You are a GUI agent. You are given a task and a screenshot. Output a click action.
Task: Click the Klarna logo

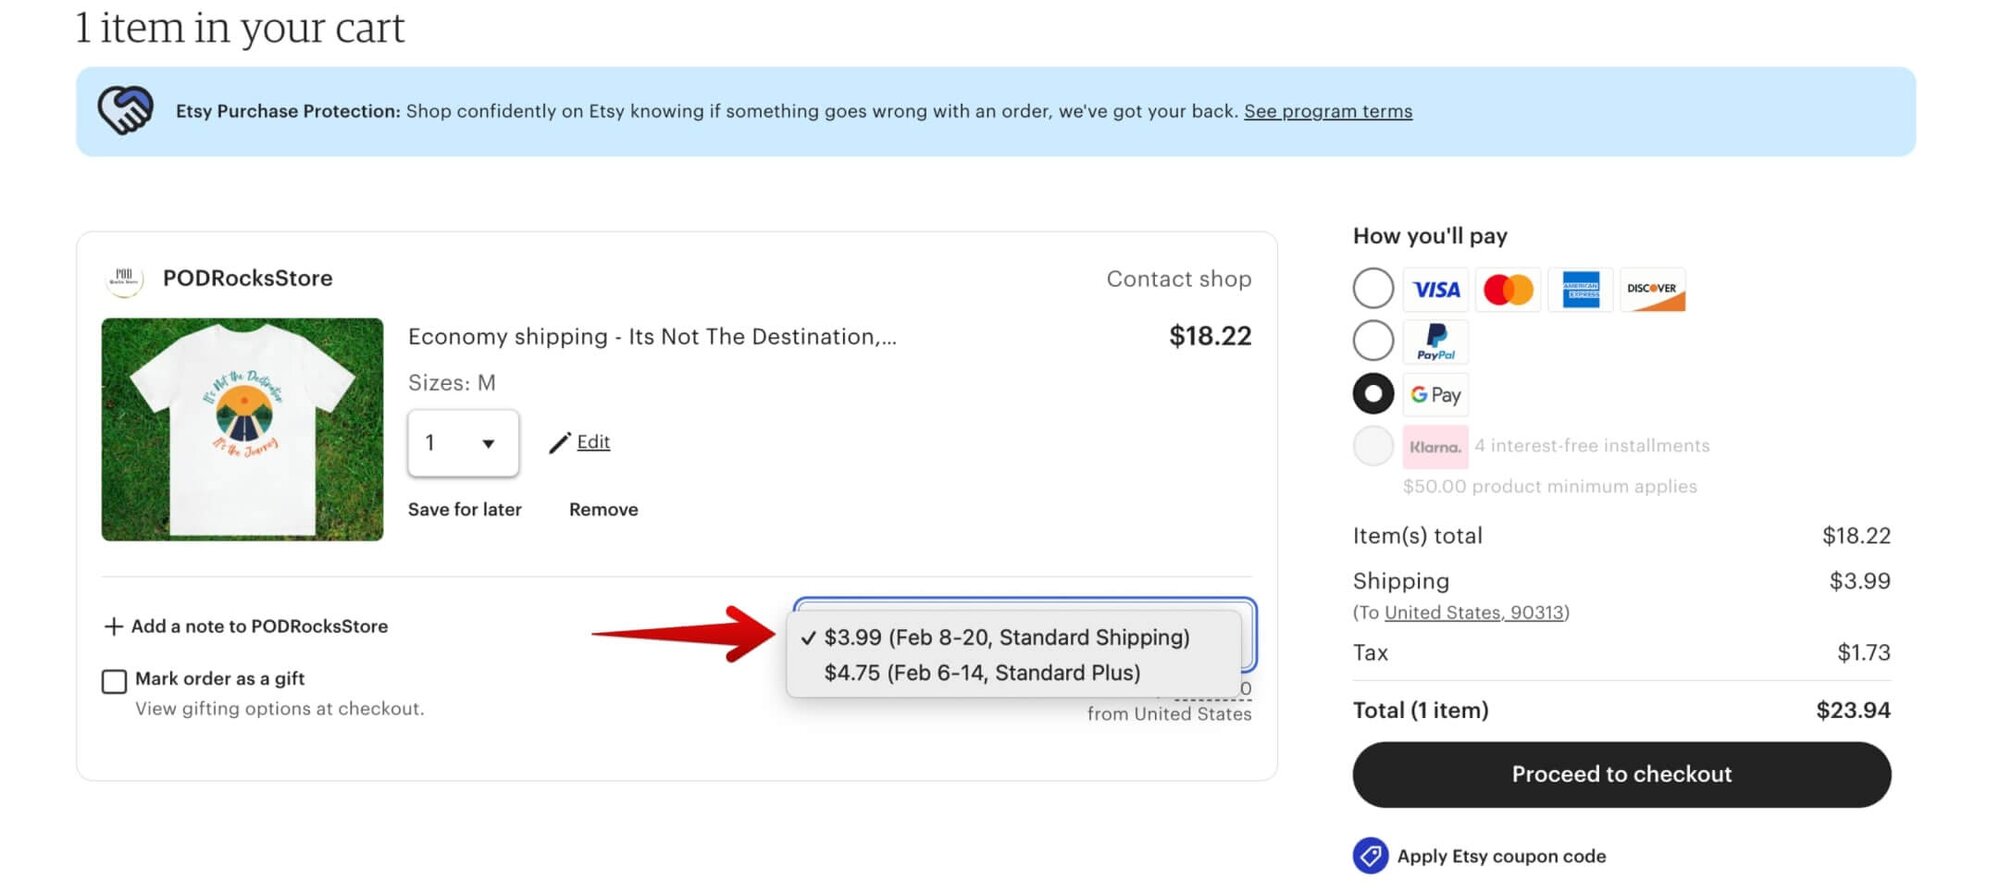1436,446
